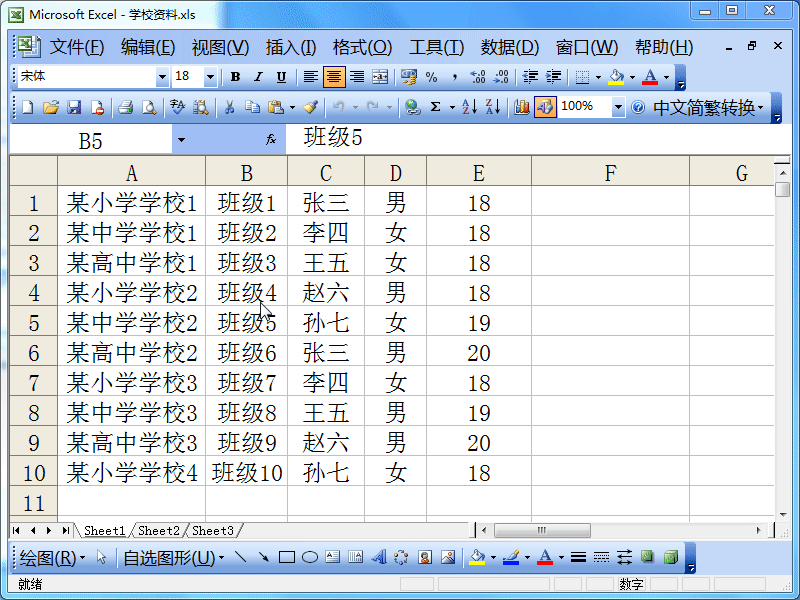Switch to the Sheet2 tab
The image size is (800, 600).
pos(159,531)
